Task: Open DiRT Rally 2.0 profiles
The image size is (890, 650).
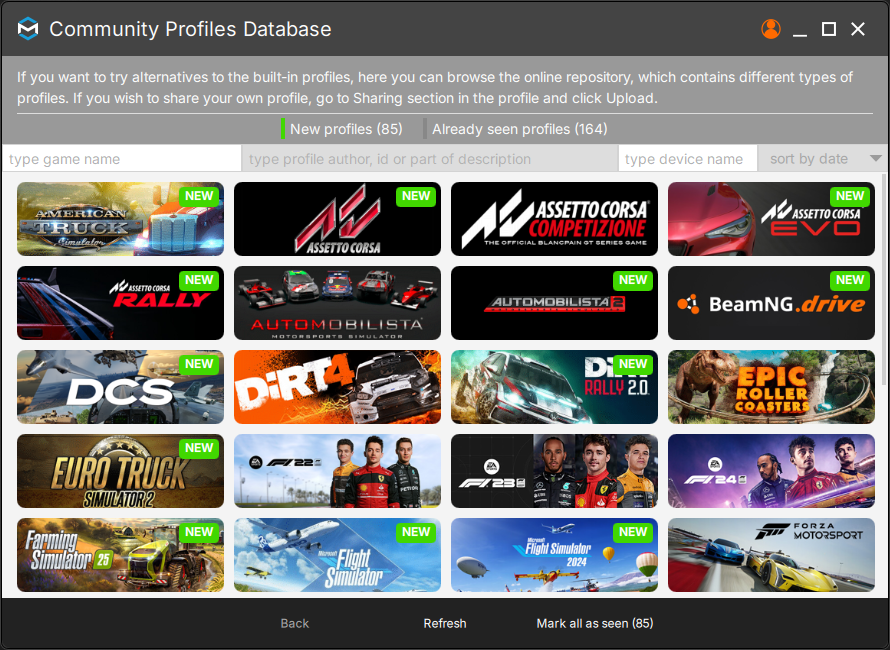Action: (x=555, y=387)
